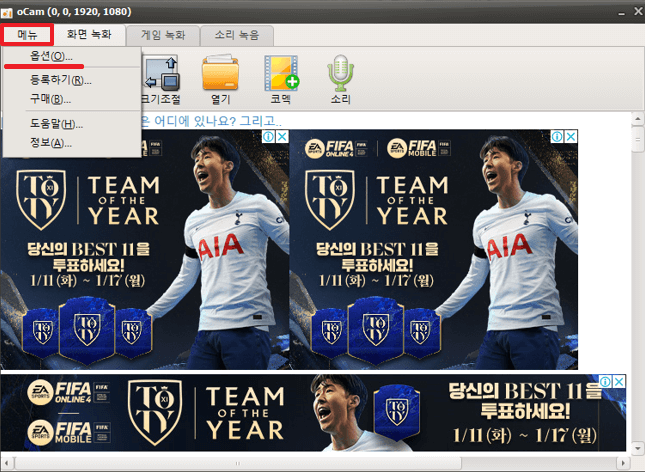Choose 구매(B)... menu entry
The width and height of the screenshot is (645, 472).
(51, 99)
